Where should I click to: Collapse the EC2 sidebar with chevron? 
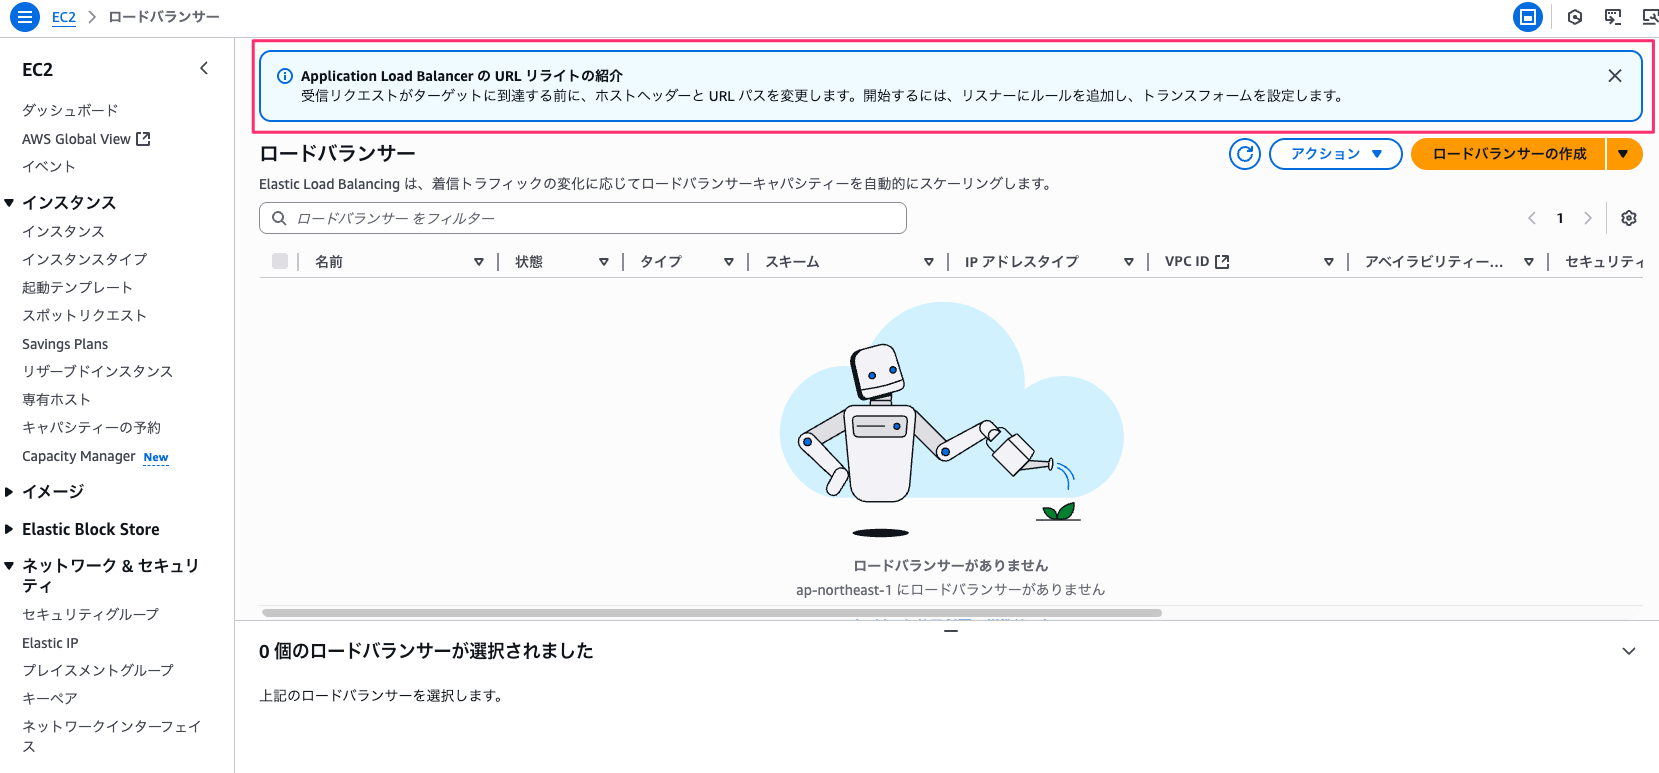coord(204,68)
